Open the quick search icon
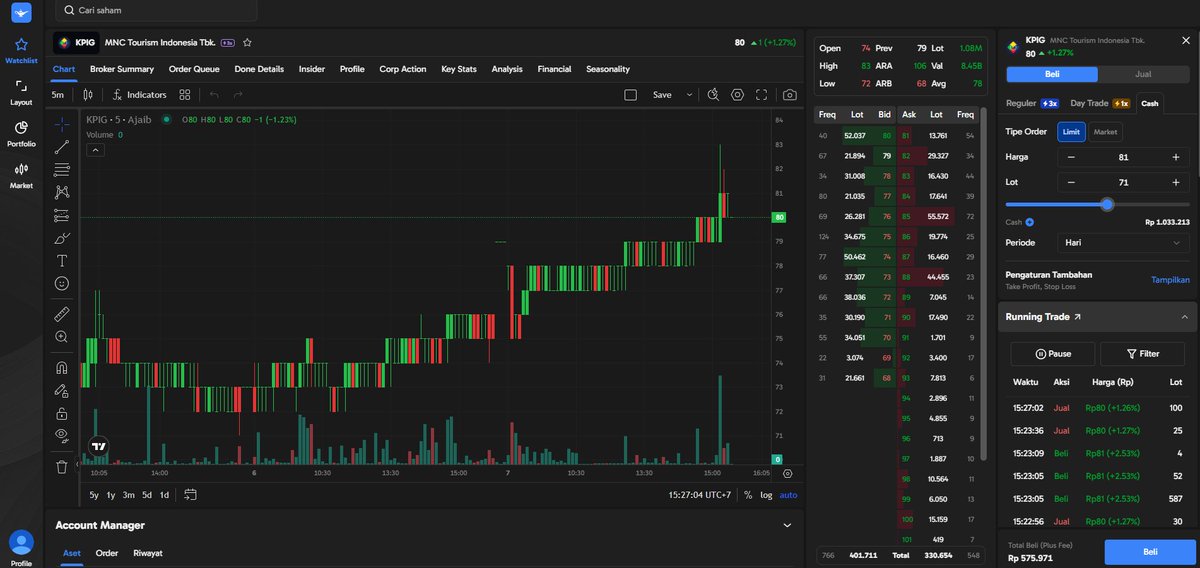The image size is (1200, 568). click(713, 94)
